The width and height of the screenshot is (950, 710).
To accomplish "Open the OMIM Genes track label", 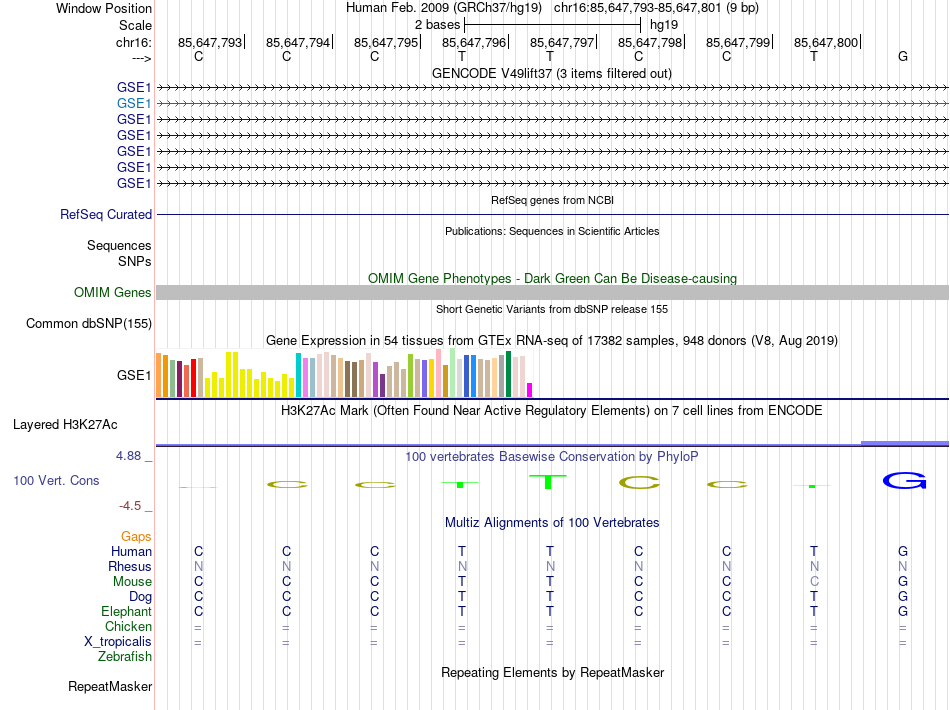I will click(x=113, y=292).
